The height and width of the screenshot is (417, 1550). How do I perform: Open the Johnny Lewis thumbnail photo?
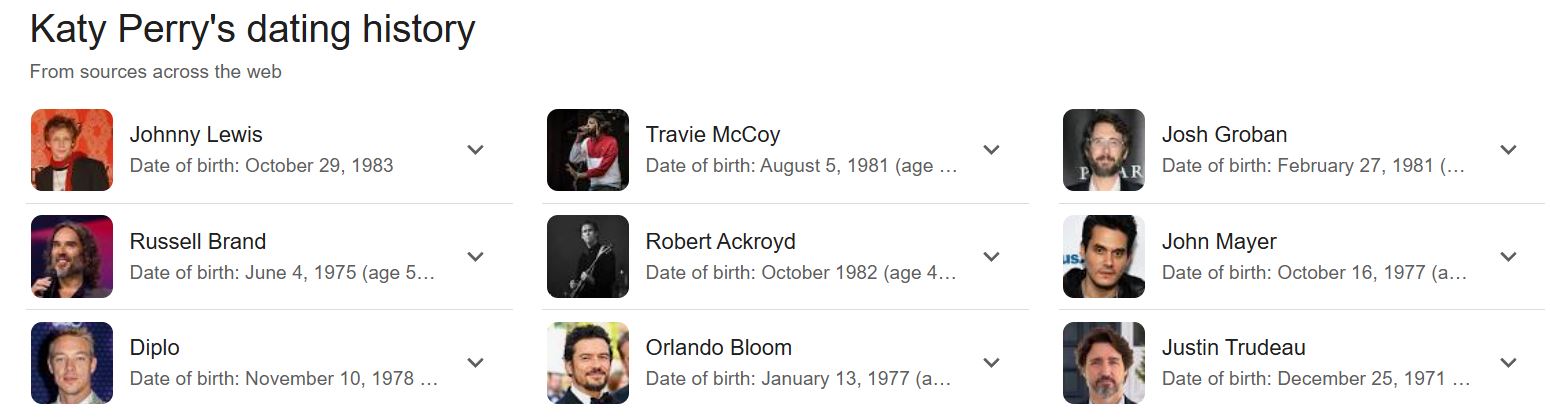[x=72, y=150]
